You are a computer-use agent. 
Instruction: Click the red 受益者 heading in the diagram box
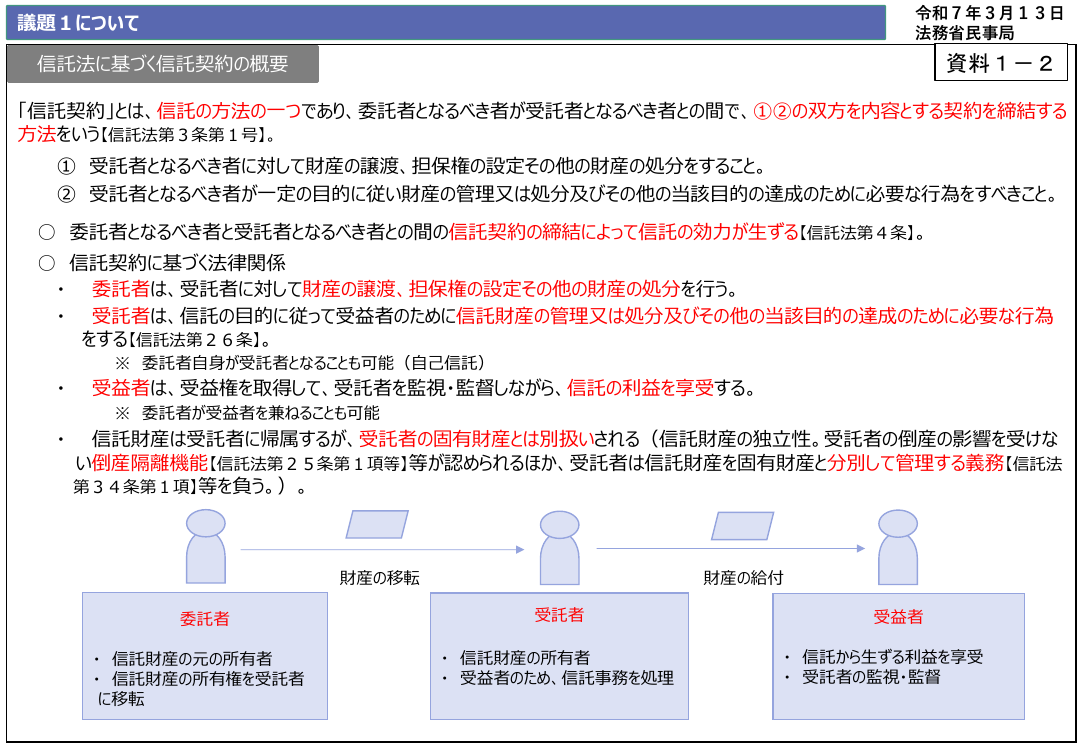(898, 617)
